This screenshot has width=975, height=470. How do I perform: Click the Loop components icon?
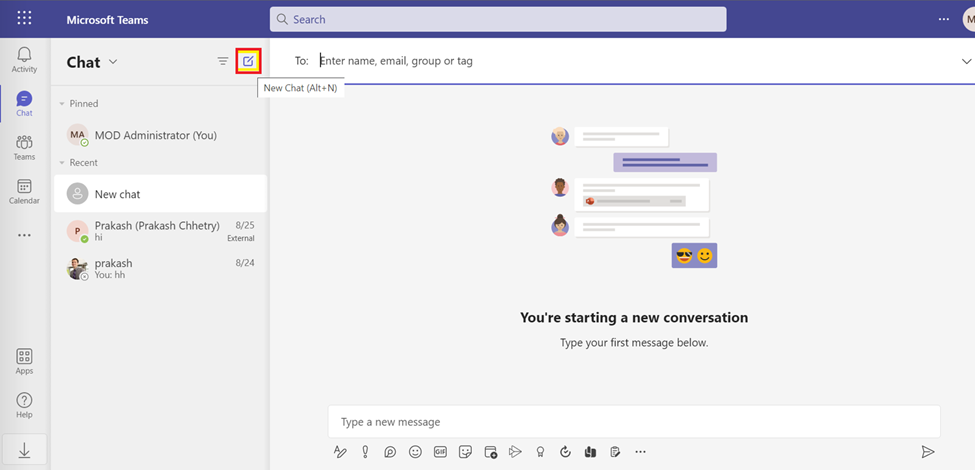[x=390, y=452]
